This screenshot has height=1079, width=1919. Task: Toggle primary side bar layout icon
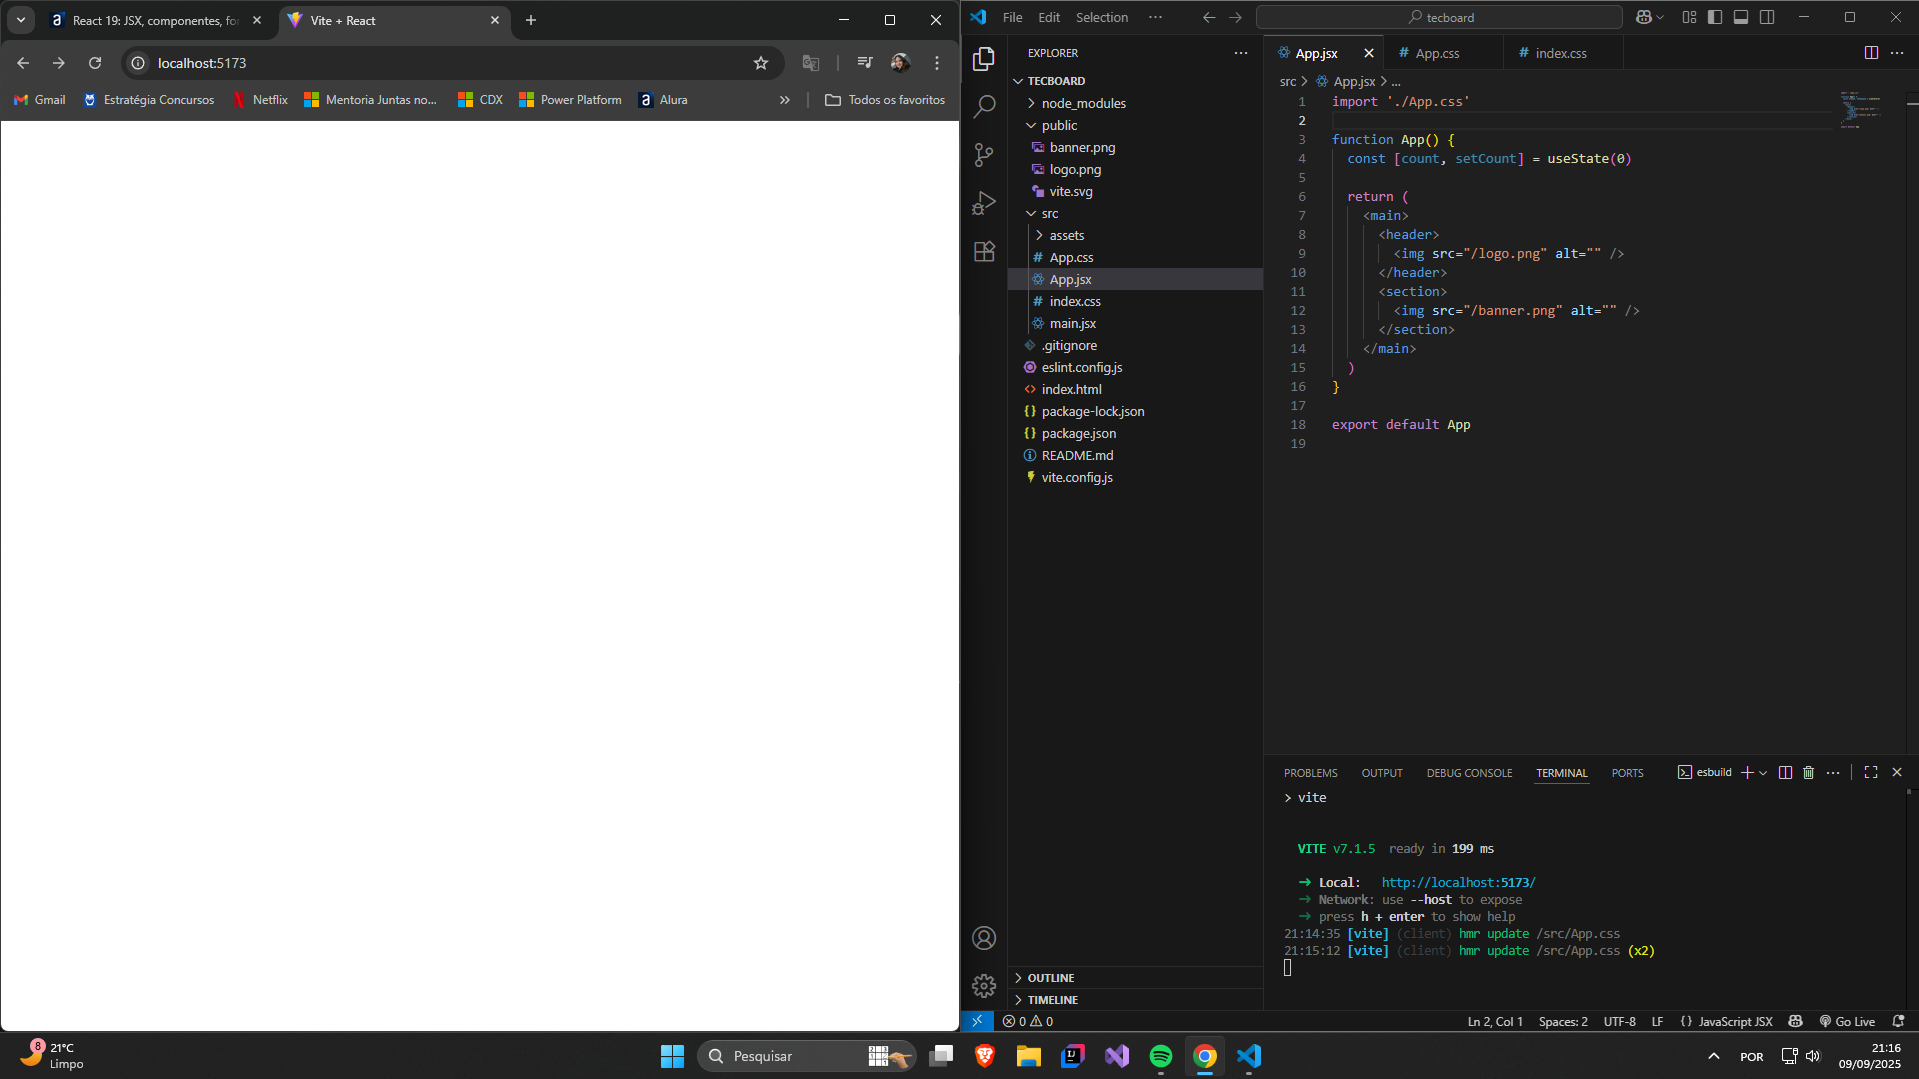(x=1715, y=17)
